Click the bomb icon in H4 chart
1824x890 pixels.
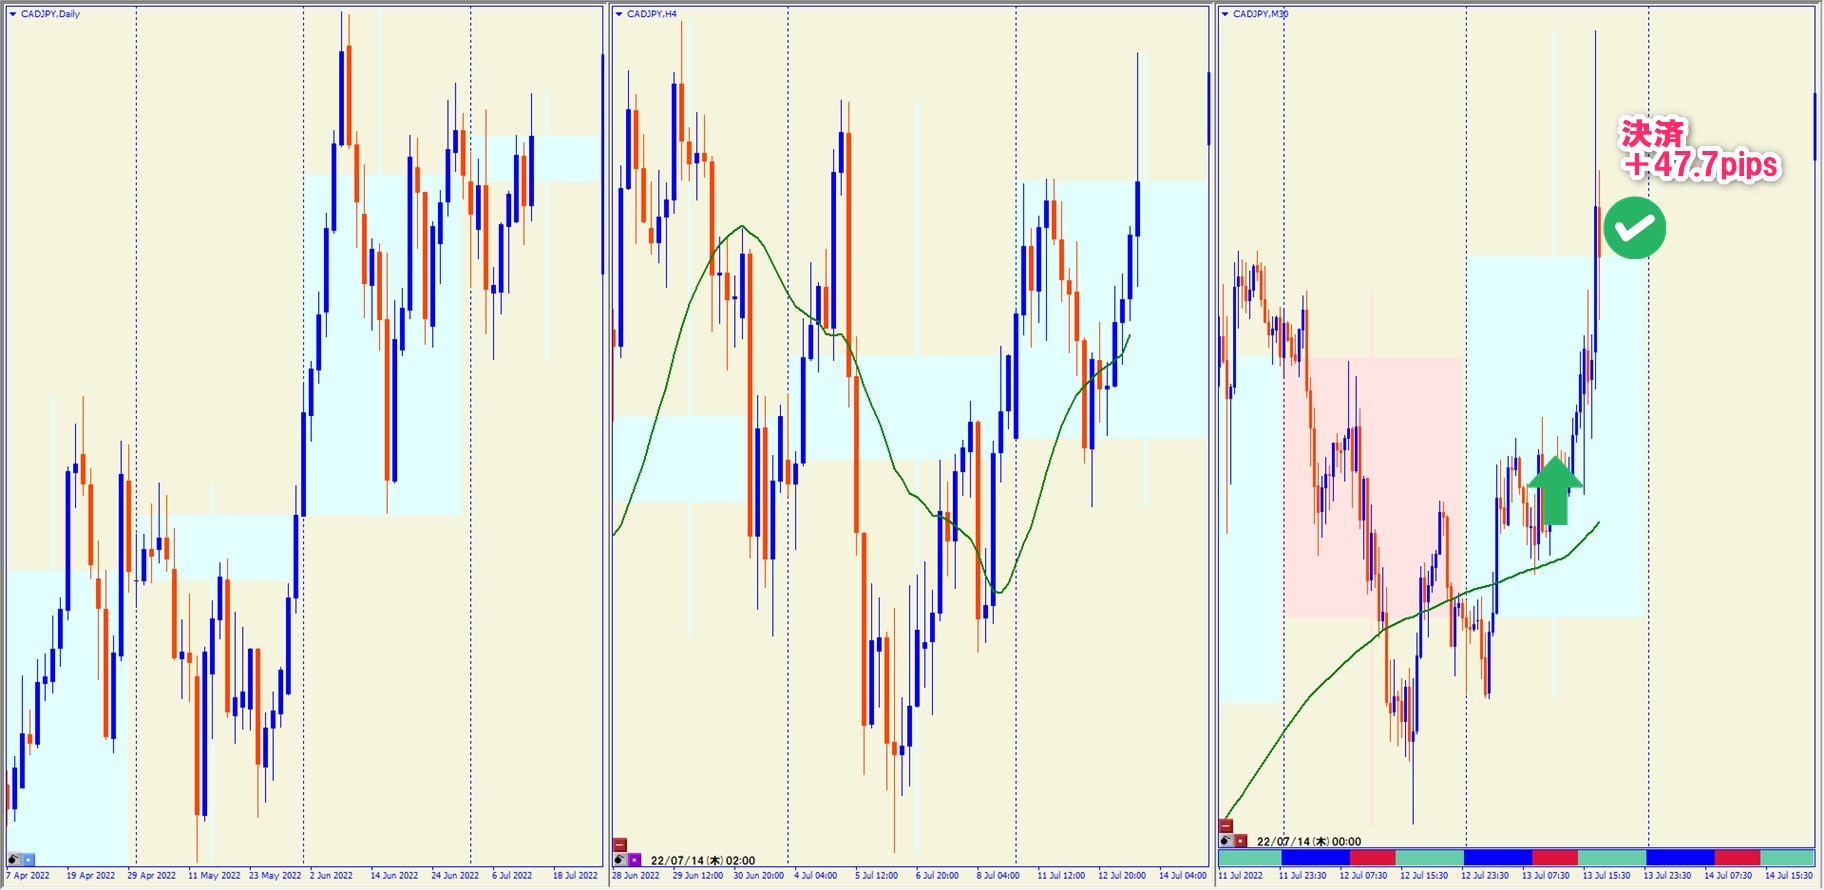pyautogui.click(x=620, y=860)
